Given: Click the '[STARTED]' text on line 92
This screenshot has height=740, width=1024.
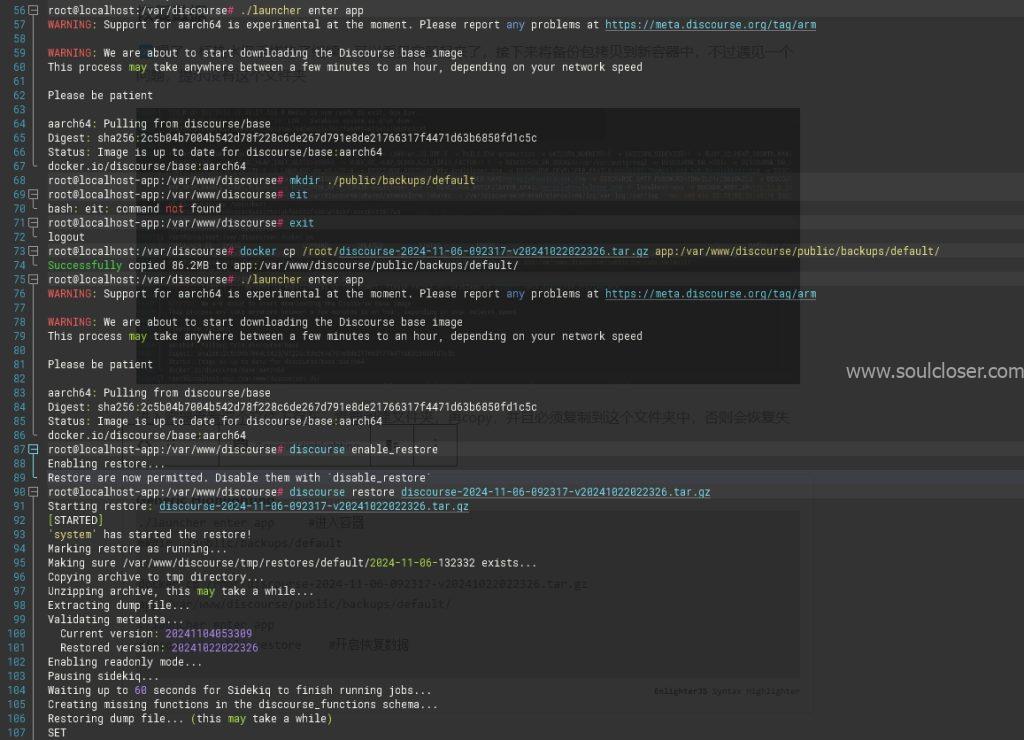Looking at the screenshot, I should point(75,521).
